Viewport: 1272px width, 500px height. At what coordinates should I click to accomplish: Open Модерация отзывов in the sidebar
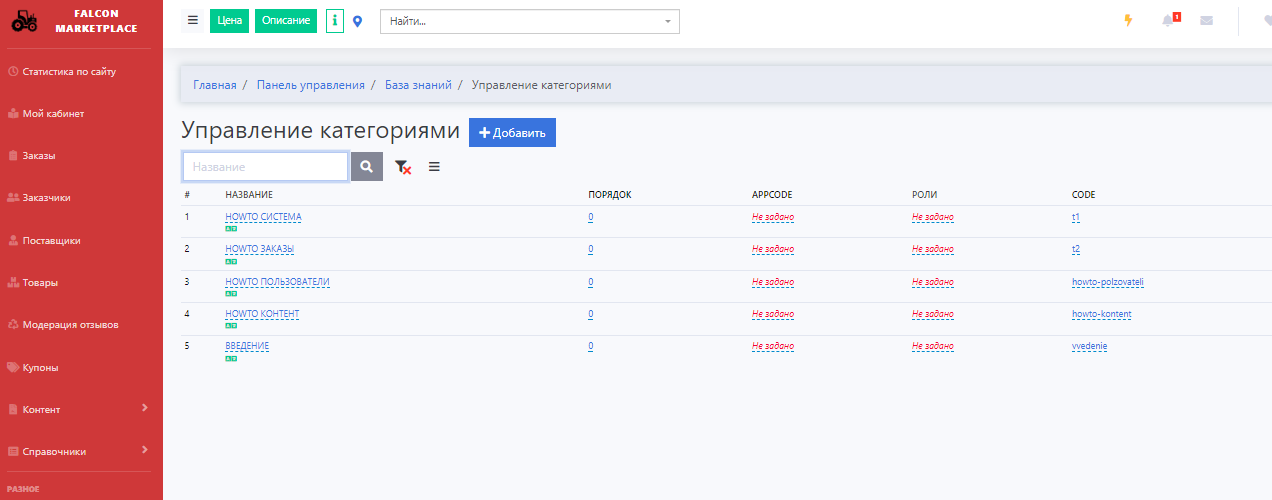click(x=70, y=325)
